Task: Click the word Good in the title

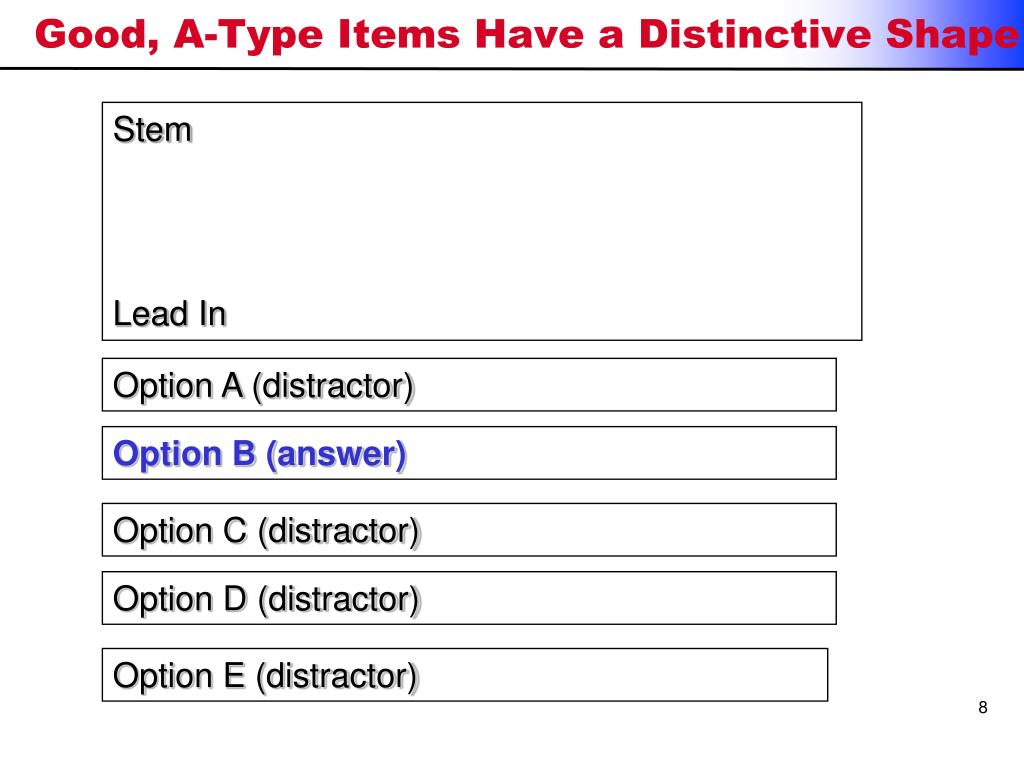Action: pos(97,35)
